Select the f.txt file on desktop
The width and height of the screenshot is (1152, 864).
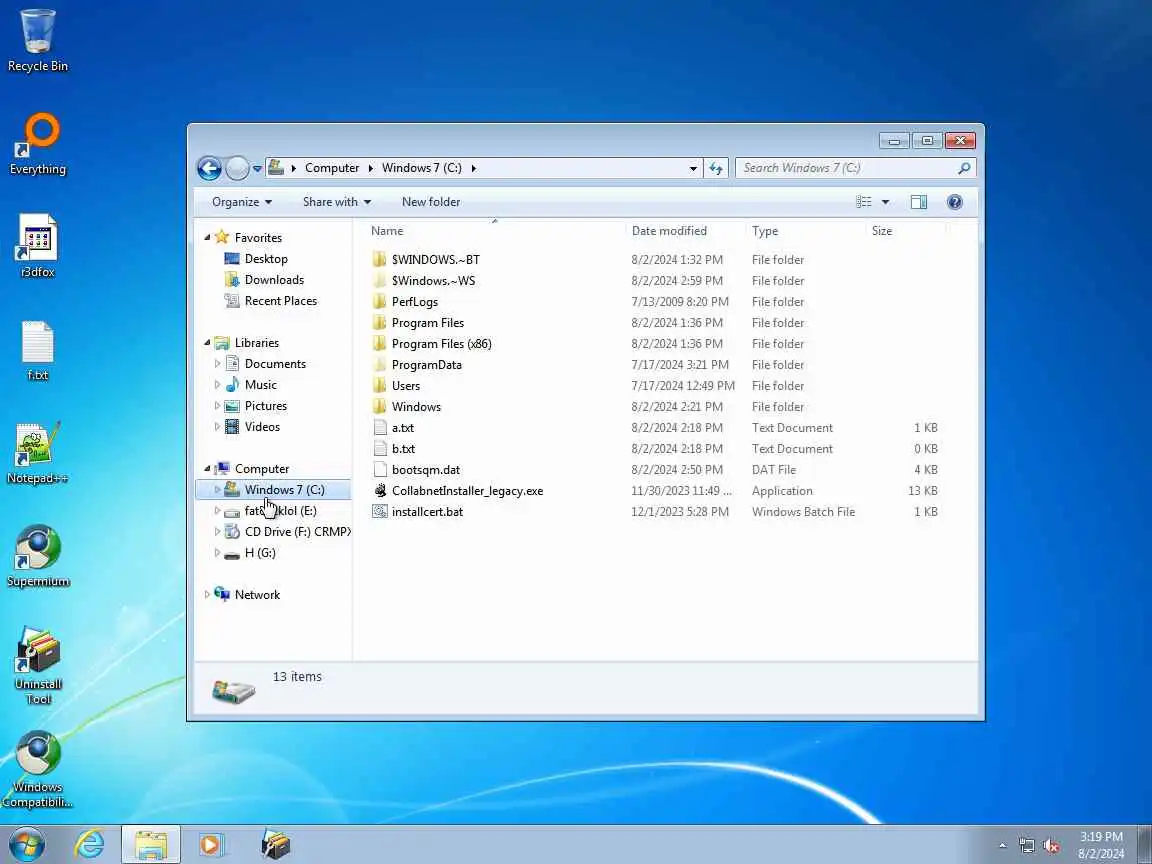[37, 350]
